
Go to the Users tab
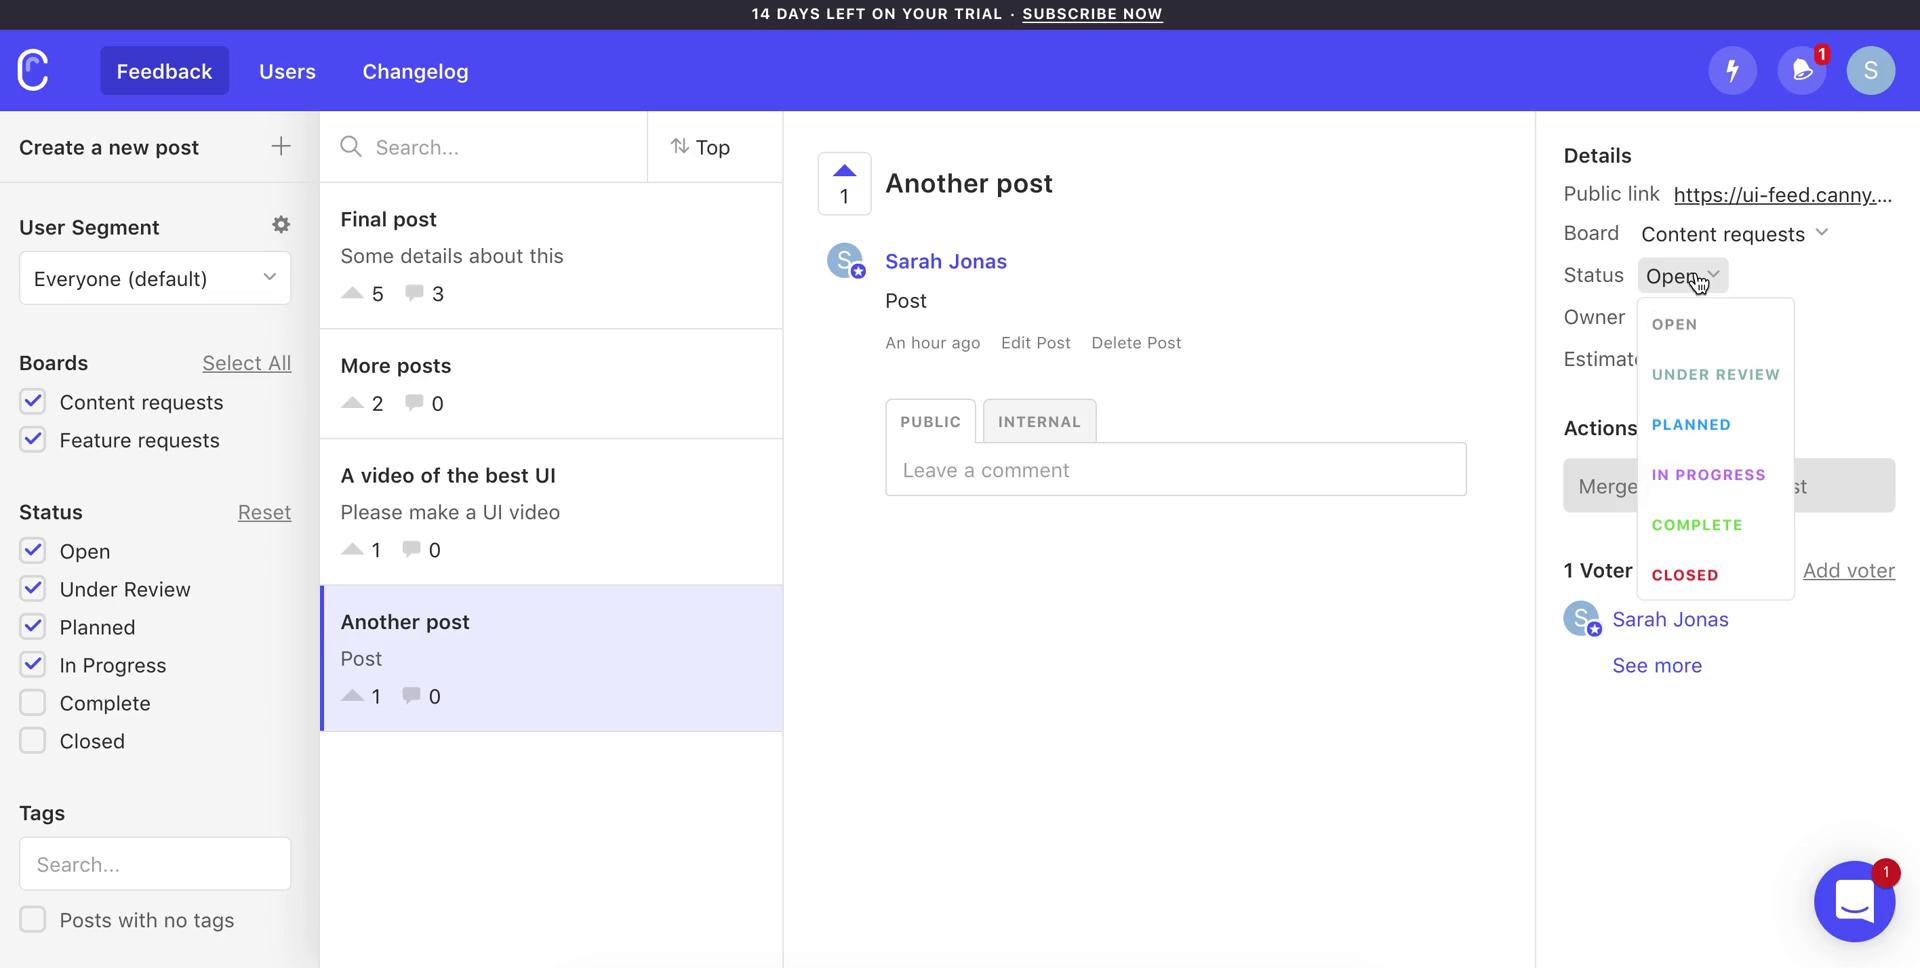coord(287,71)
